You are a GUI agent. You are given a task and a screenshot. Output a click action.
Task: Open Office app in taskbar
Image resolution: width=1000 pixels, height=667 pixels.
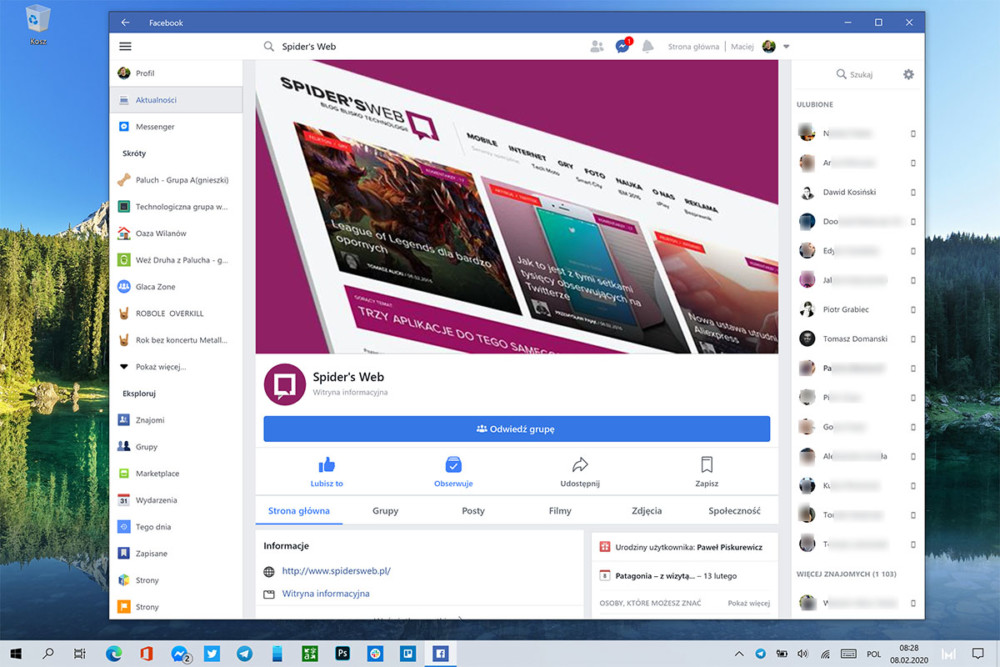pos(147,654)
